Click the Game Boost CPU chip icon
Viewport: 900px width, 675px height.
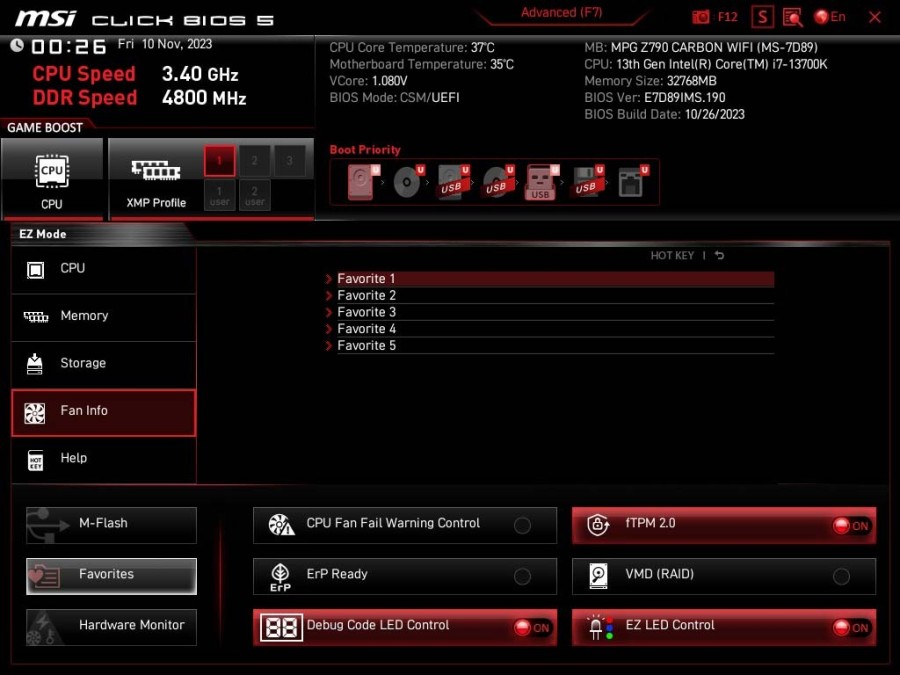pyautogui.click(x=52, y=171)
